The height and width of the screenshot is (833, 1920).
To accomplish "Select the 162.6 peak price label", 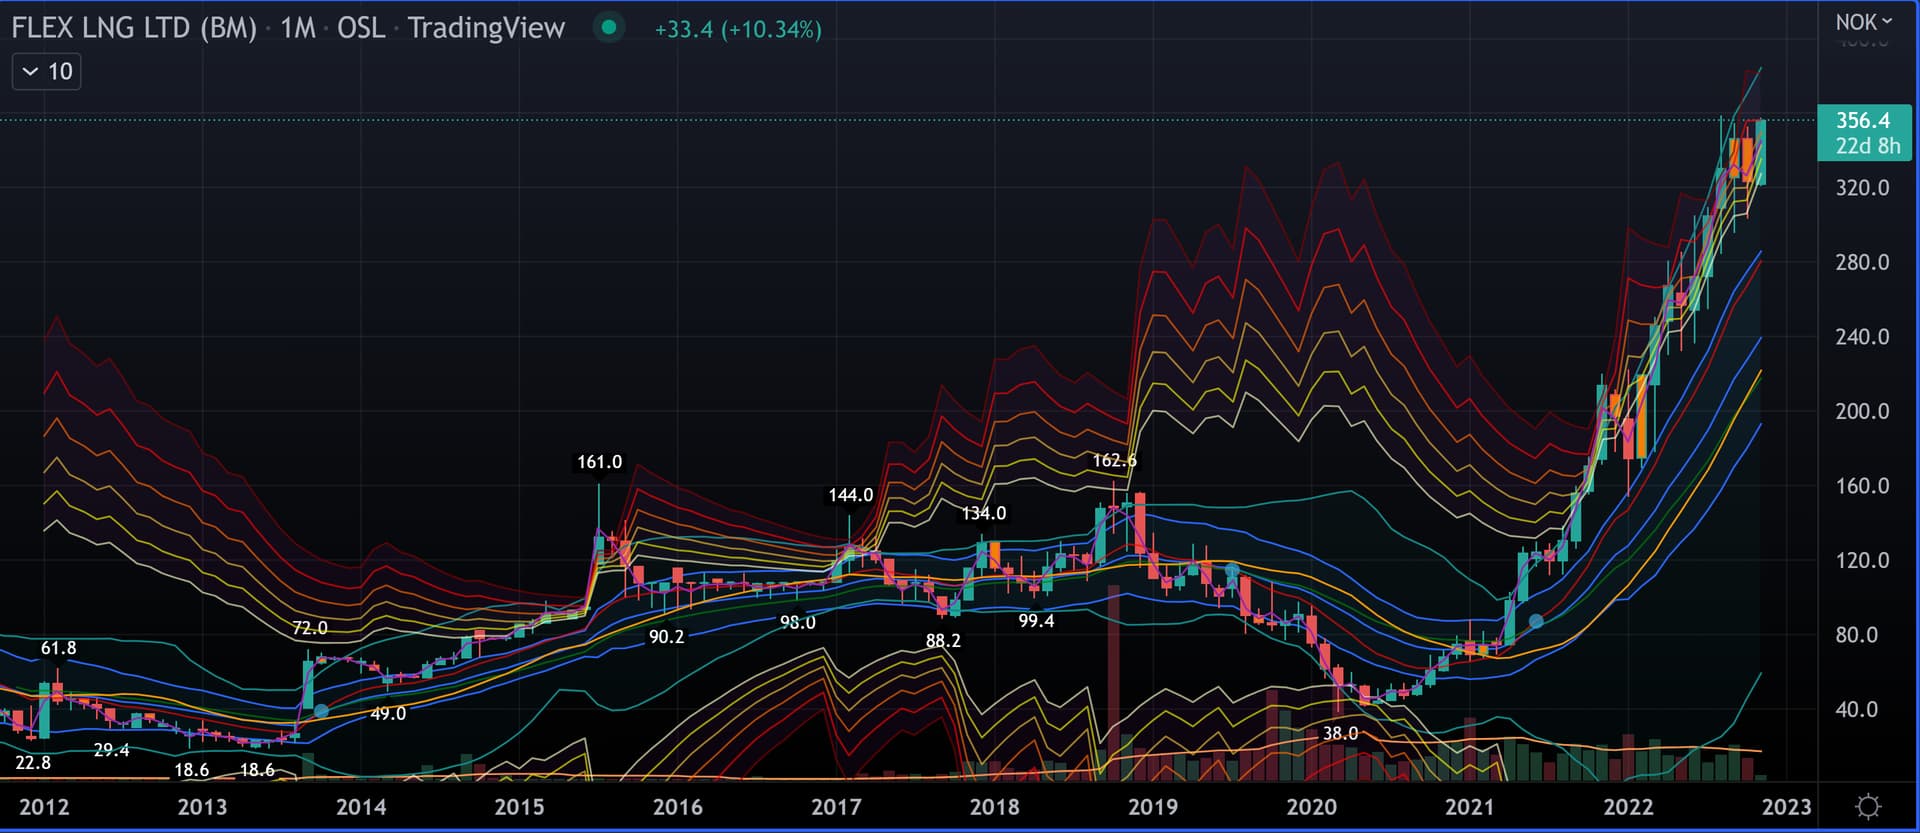I will coord(1114,461).
